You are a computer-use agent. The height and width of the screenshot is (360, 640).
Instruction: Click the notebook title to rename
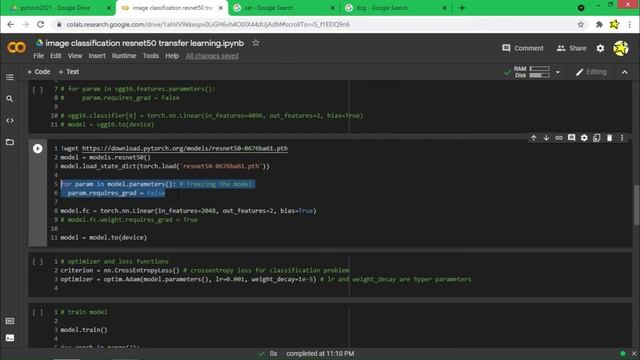point(144,43)
